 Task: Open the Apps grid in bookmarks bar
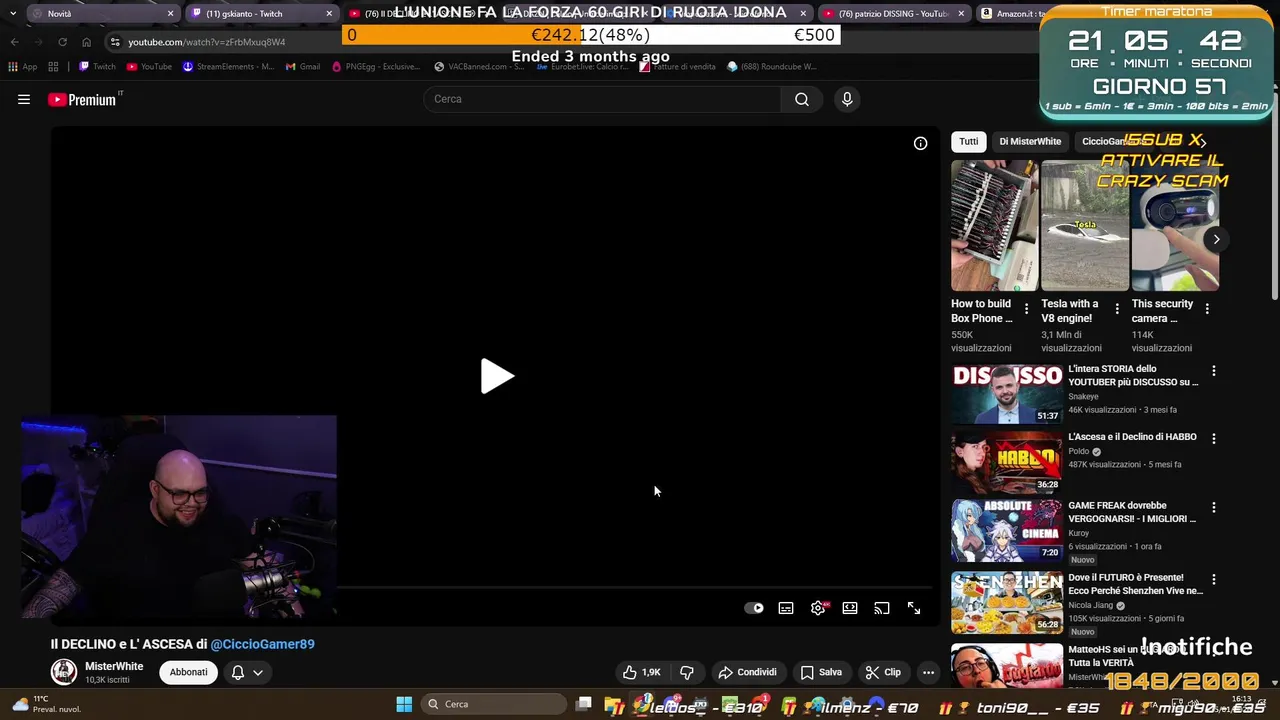[x=22, y=66]
